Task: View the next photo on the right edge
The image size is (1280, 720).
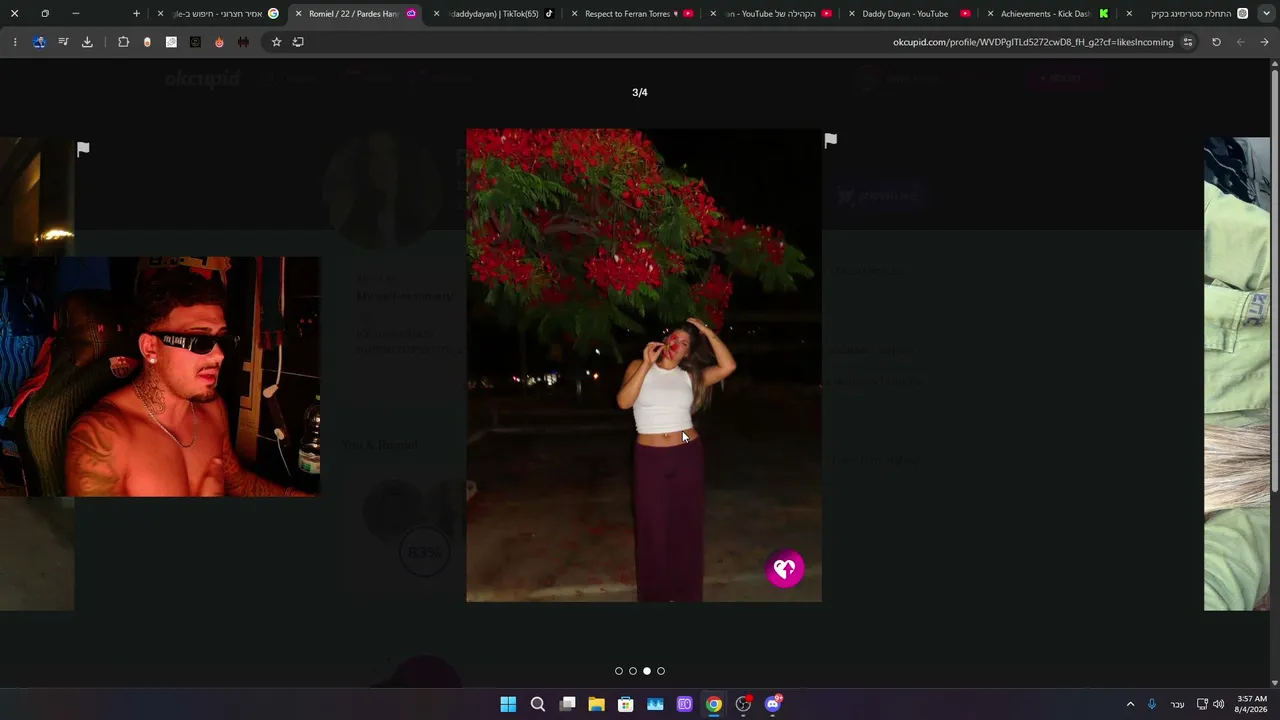Action: [1237, 374]
